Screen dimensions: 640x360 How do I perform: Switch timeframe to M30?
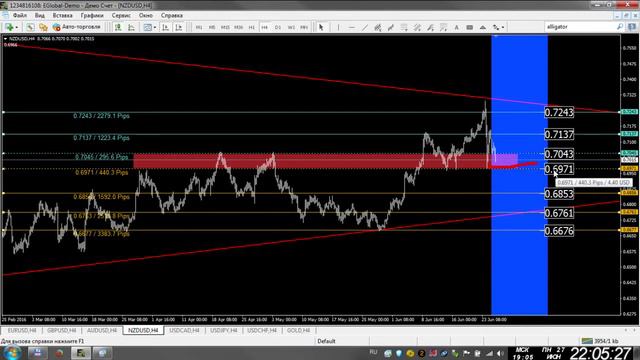tap(238, 27)
